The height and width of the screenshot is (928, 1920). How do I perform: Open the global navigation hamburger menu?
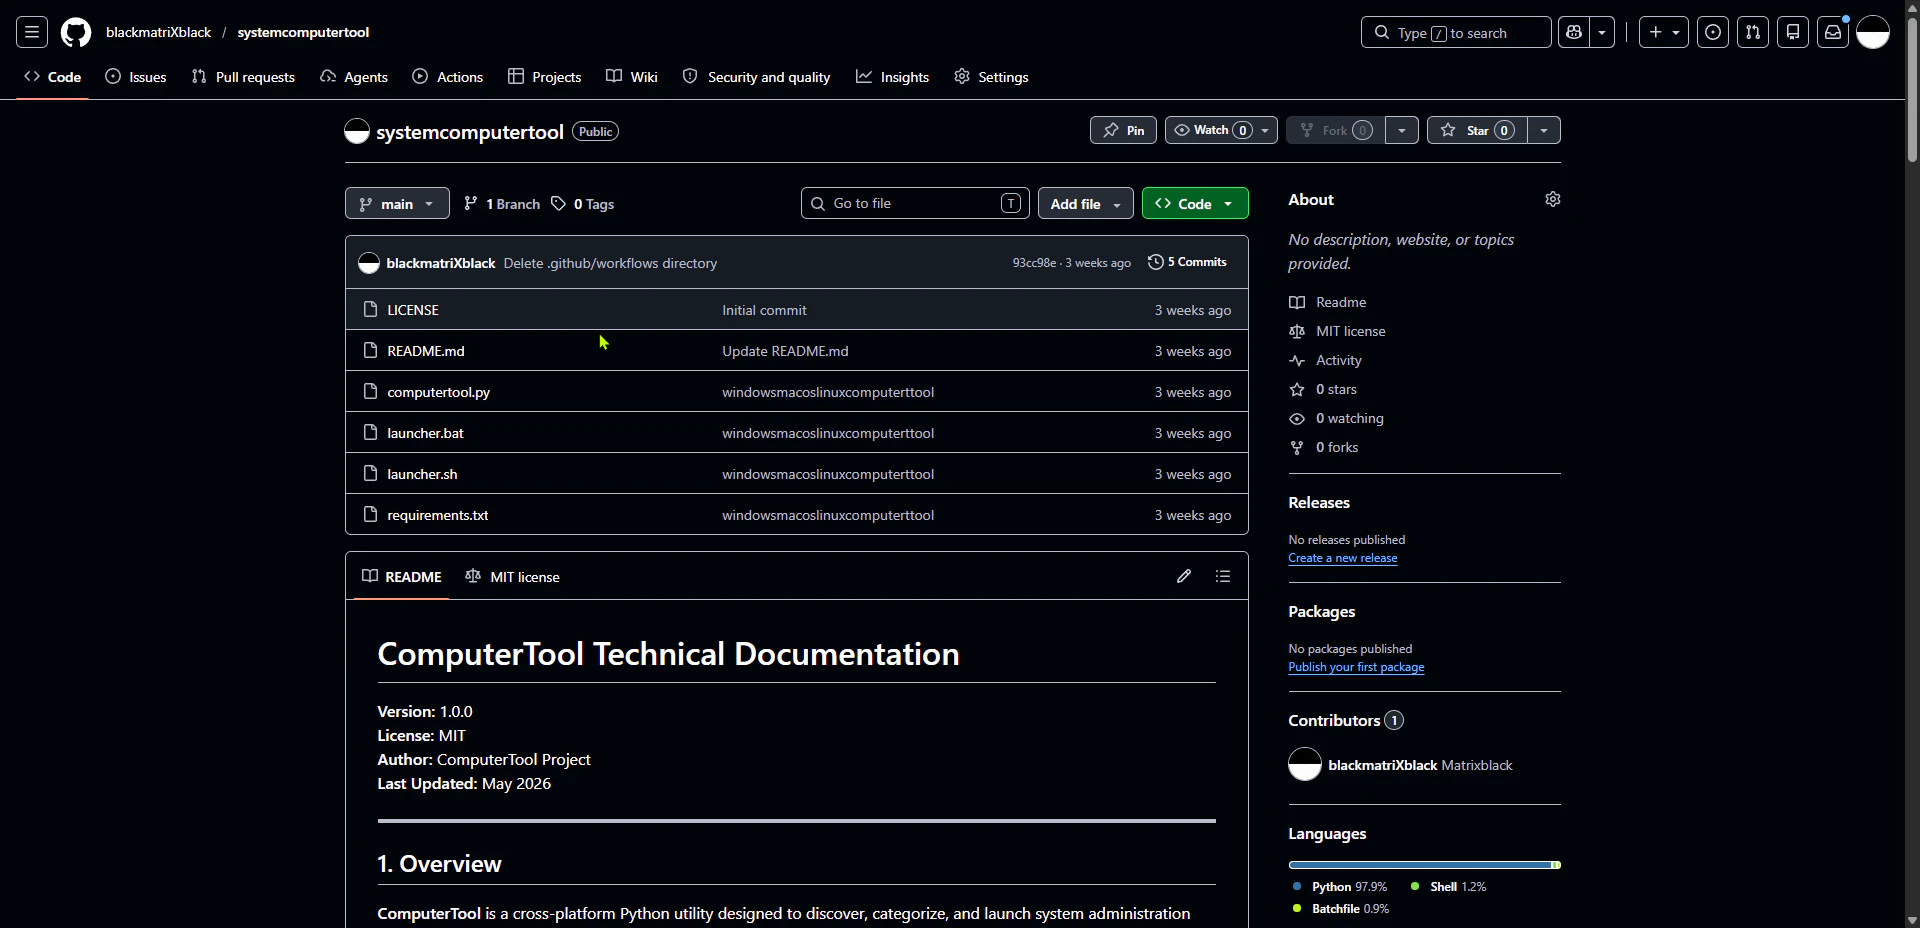point(32,32)
